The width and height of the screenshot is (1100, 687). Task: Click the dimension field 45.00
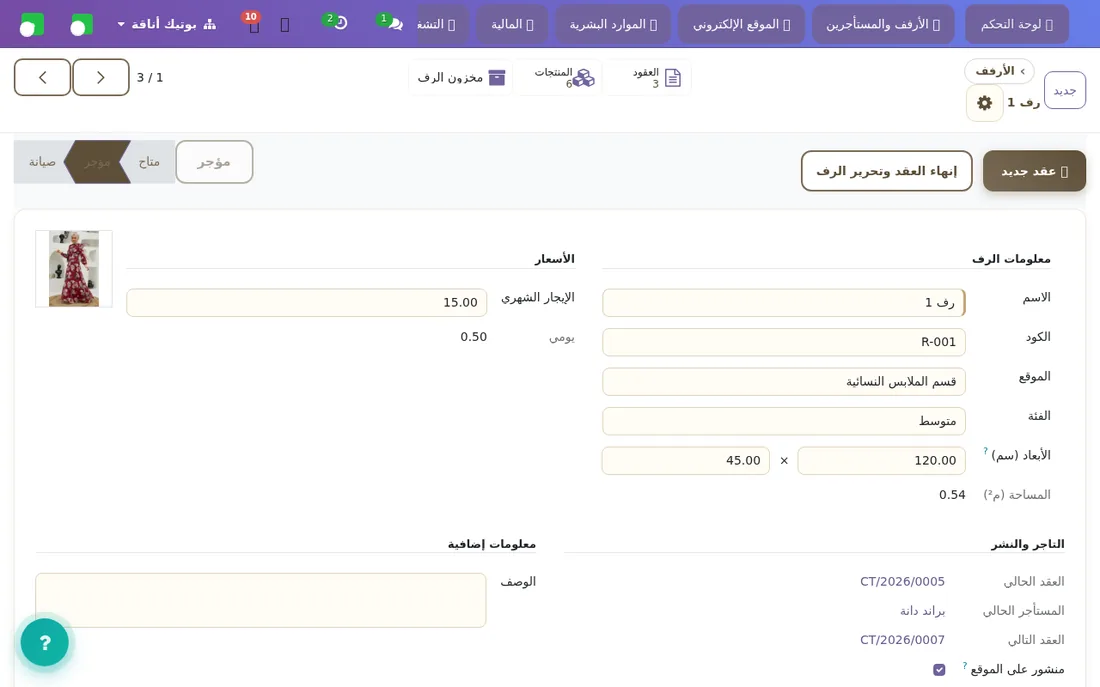(x=685, y=460)
